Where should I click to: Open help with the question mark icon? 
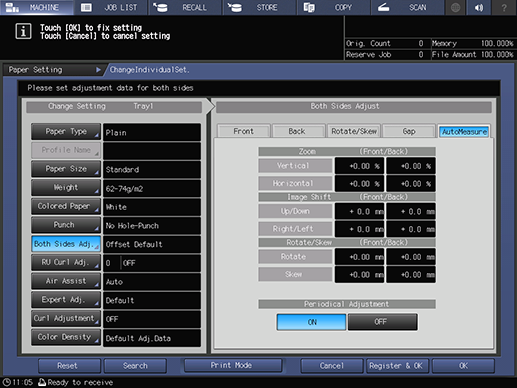(504, 7)
